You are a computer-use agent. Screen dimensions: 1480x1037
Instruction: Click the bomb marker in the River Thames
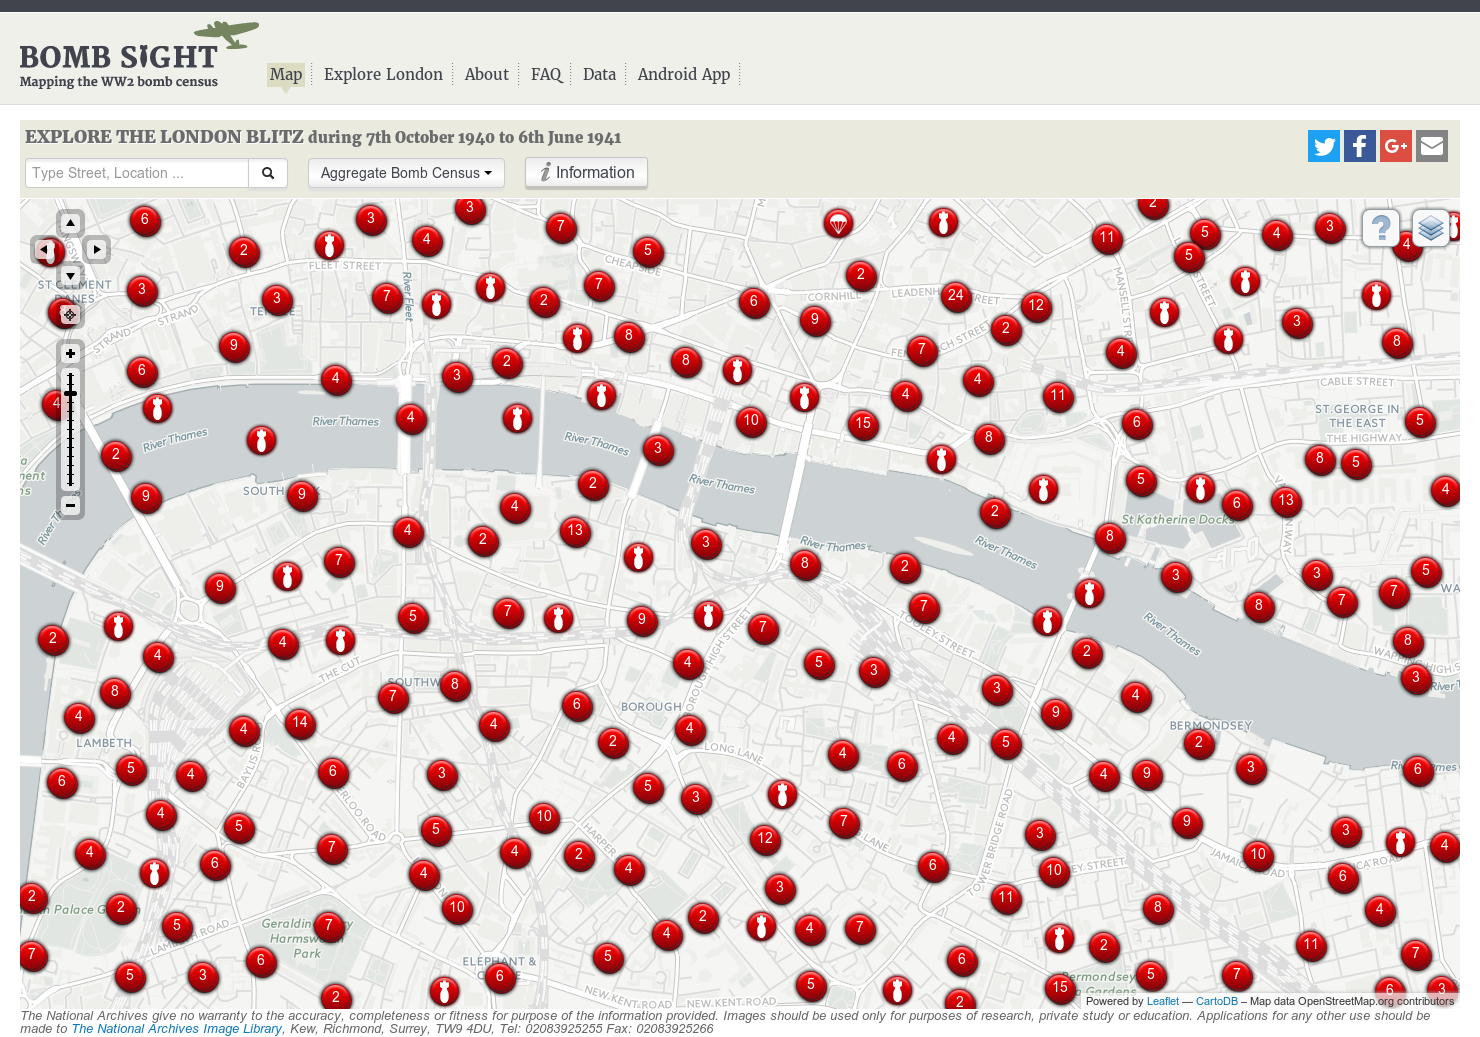[517, 419]
